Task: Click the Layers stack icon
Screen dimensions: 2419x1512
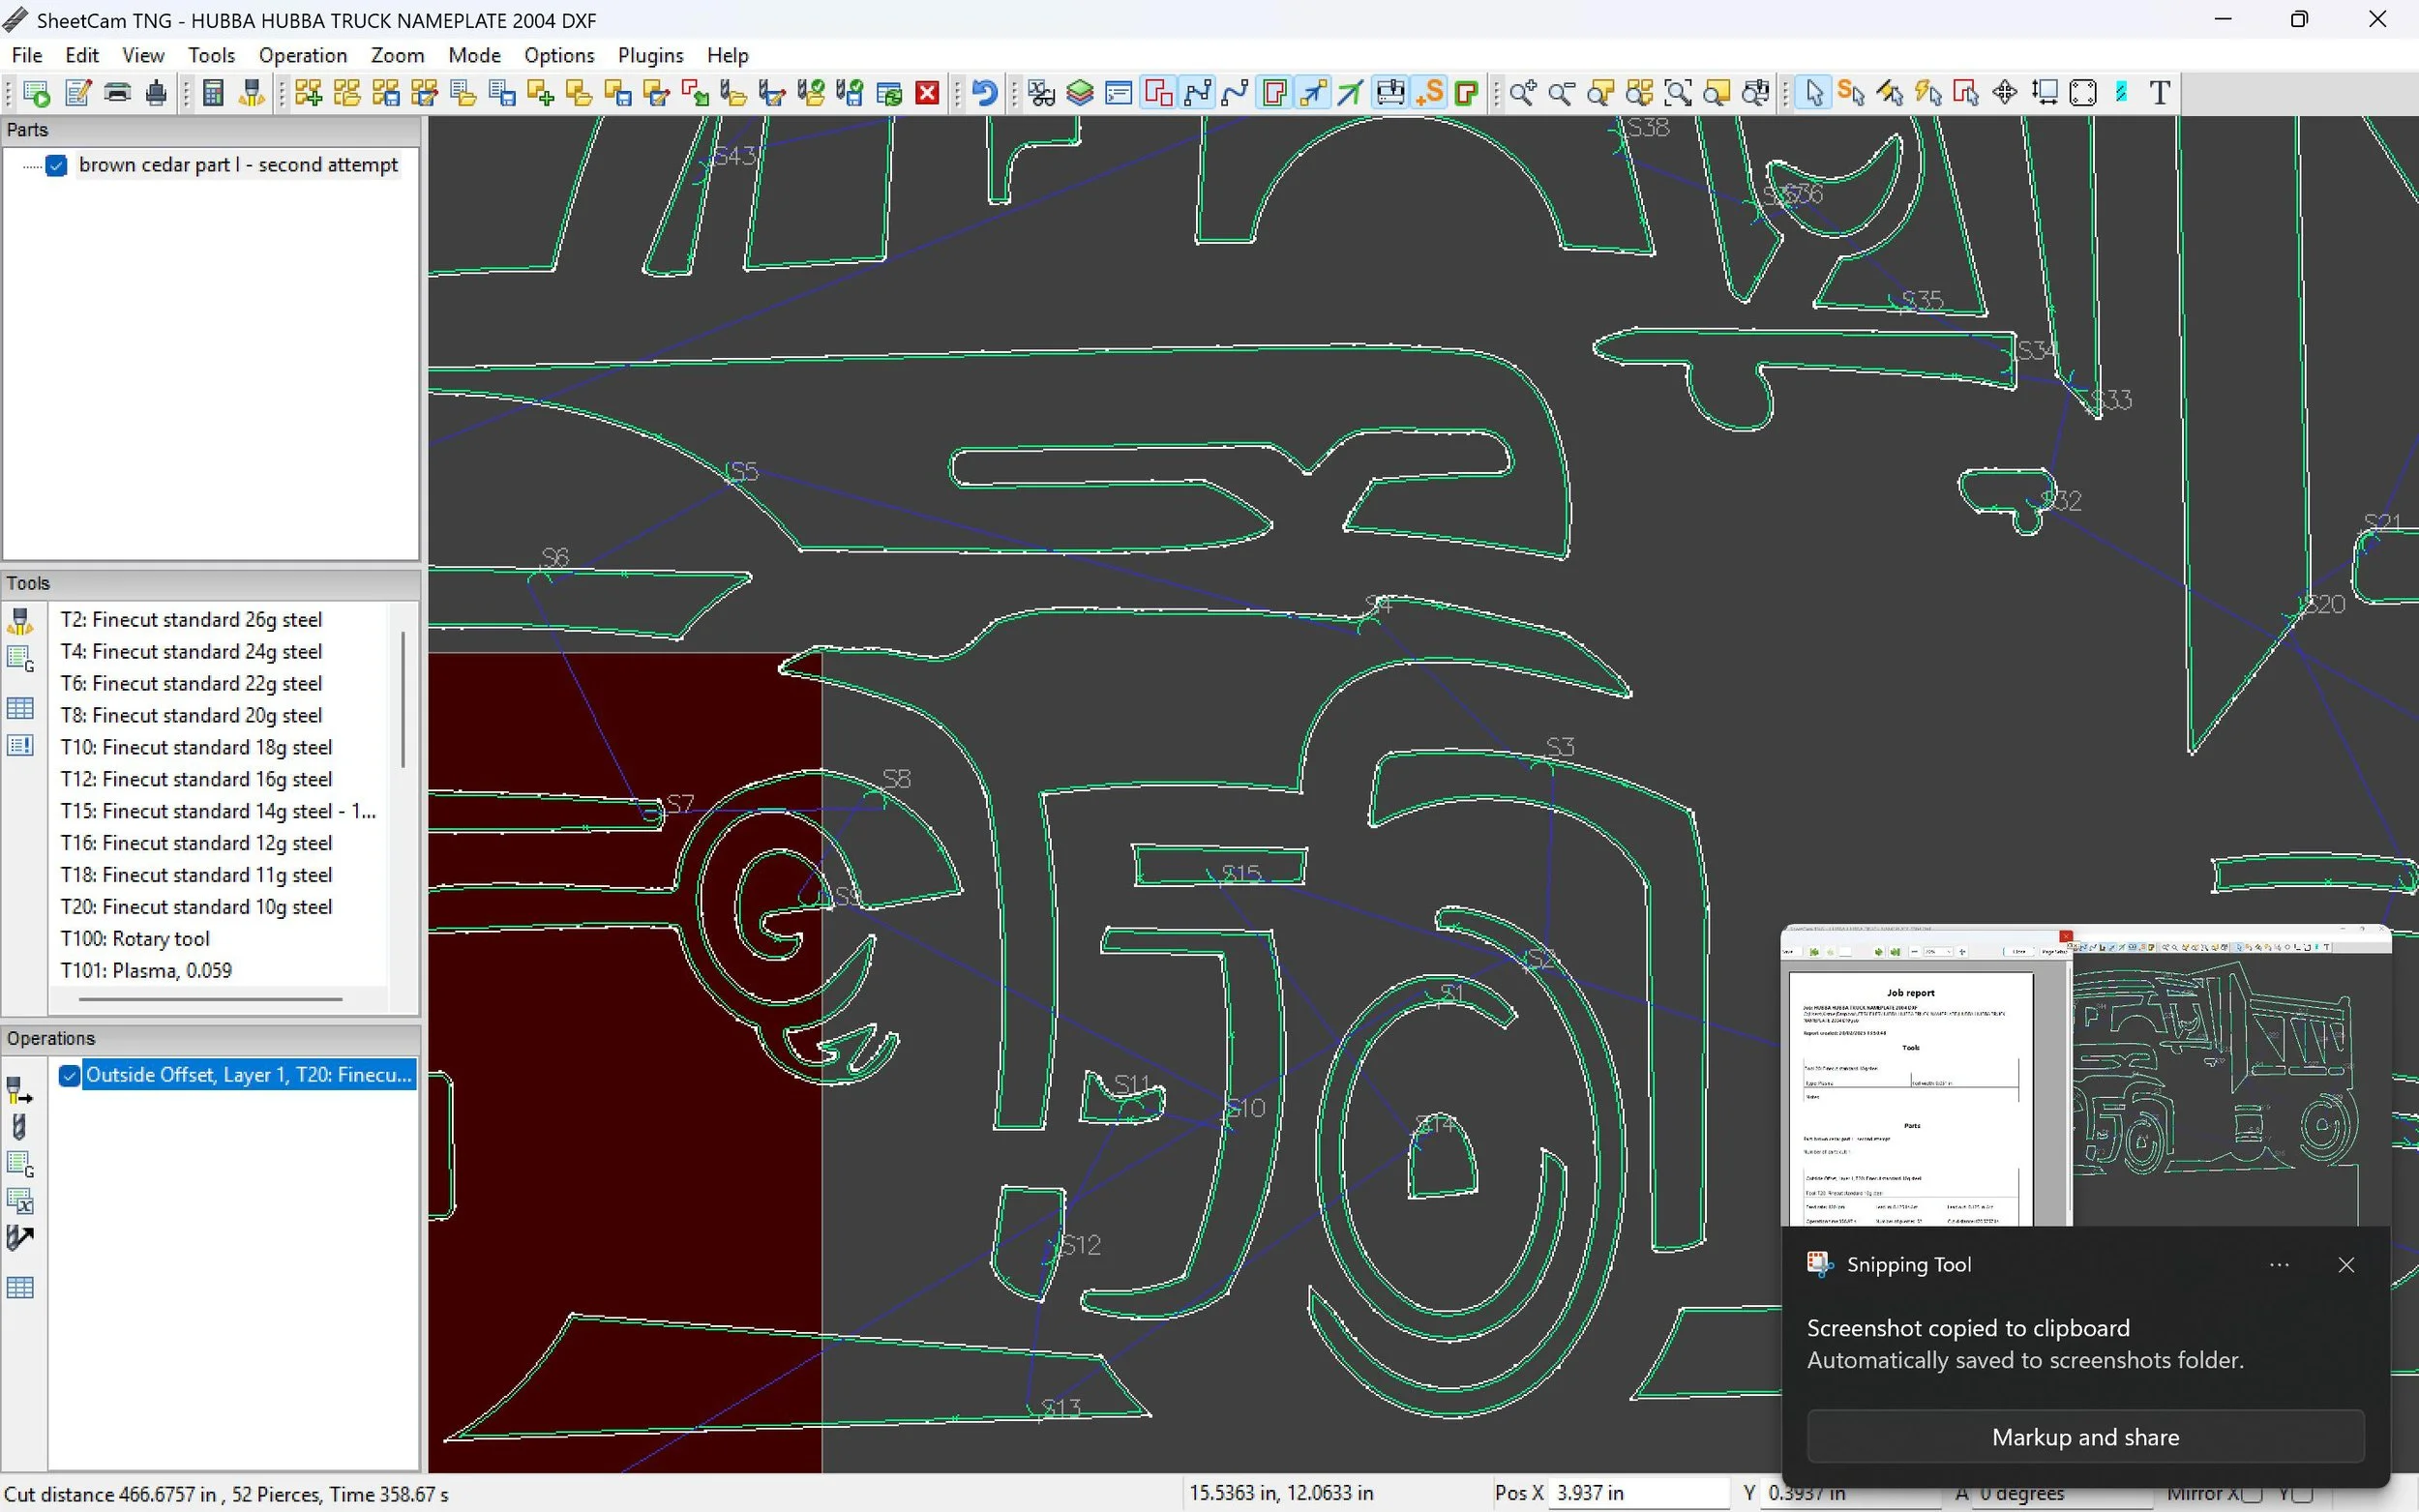Action: 1080,93
